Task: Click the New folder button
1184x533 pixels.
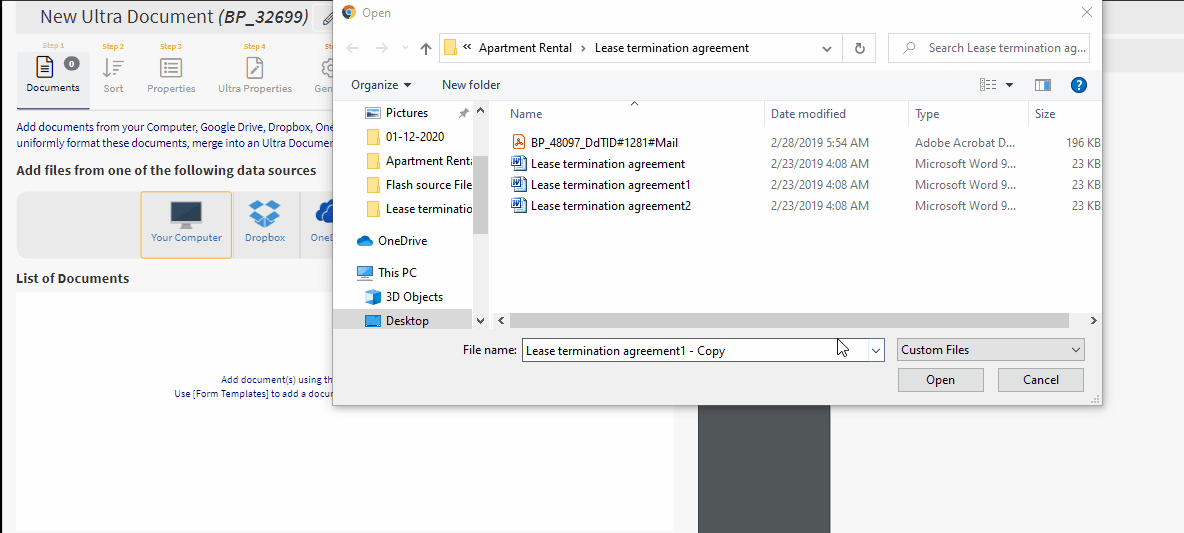Action: click(x=471, y=85)
